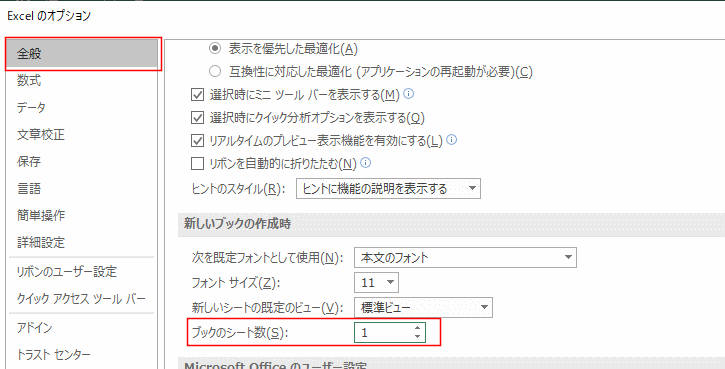Click info icon beside リボンを自動的に折りたたむ
This screenshot has width=725, height=369.
click(366, 163)
